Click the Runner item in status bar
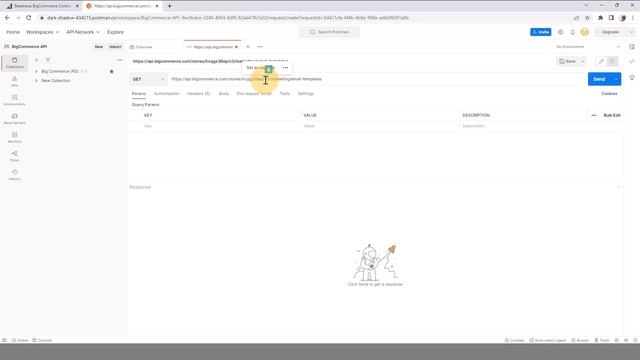 point(580,340)
